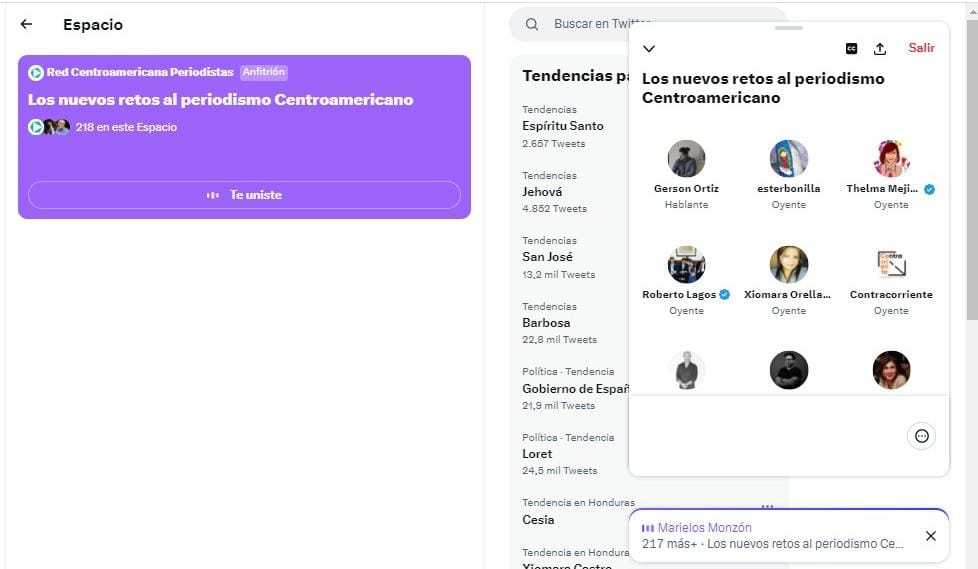Click the Te uniste button
This screenshot has width=978, height=569.
pos(244,195)
